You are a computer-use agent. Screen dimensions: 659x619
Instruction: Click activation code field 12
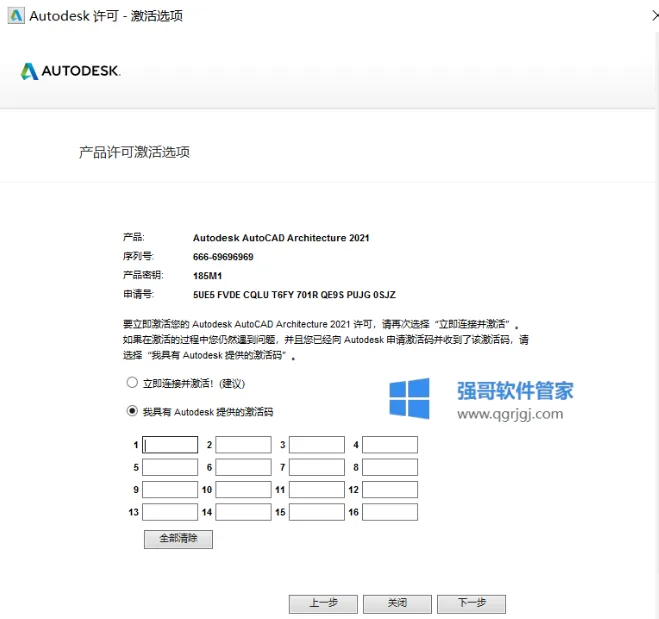(x=390, y=490)
